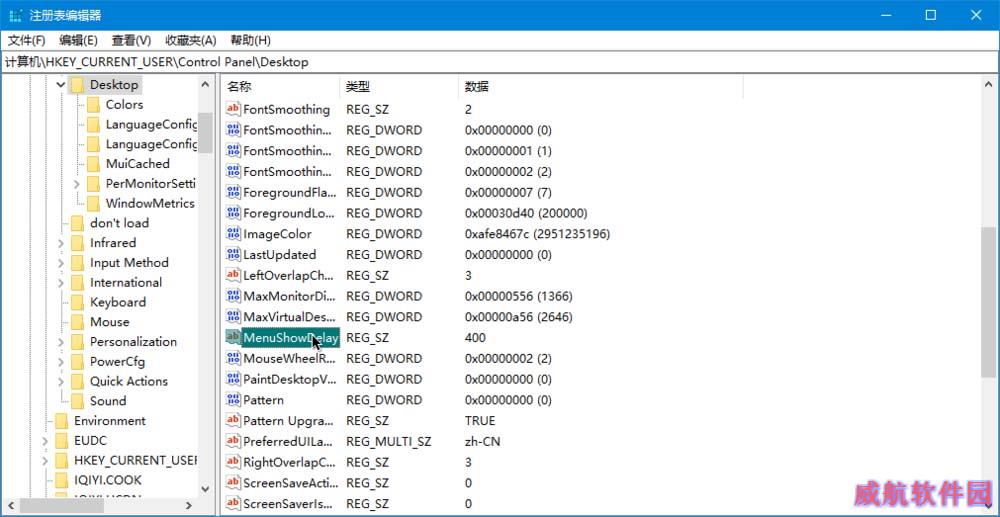The height and width of the screenshot is (517, 1000).
Task: Expand the EUDC key arrow
Action: point(45,441)
